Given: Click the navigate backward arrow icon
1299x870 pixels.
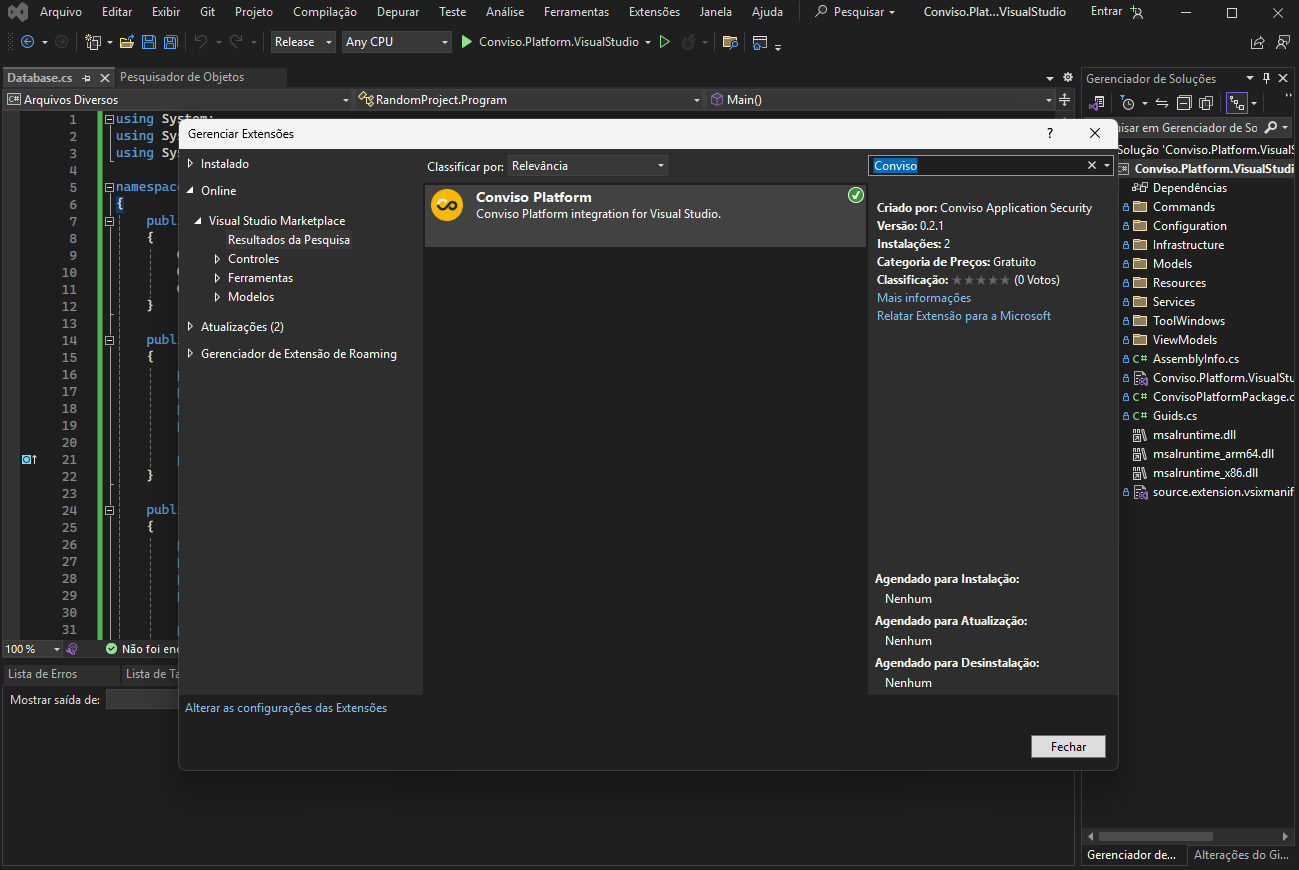Looking at the screenshot, I should (27, 42).
